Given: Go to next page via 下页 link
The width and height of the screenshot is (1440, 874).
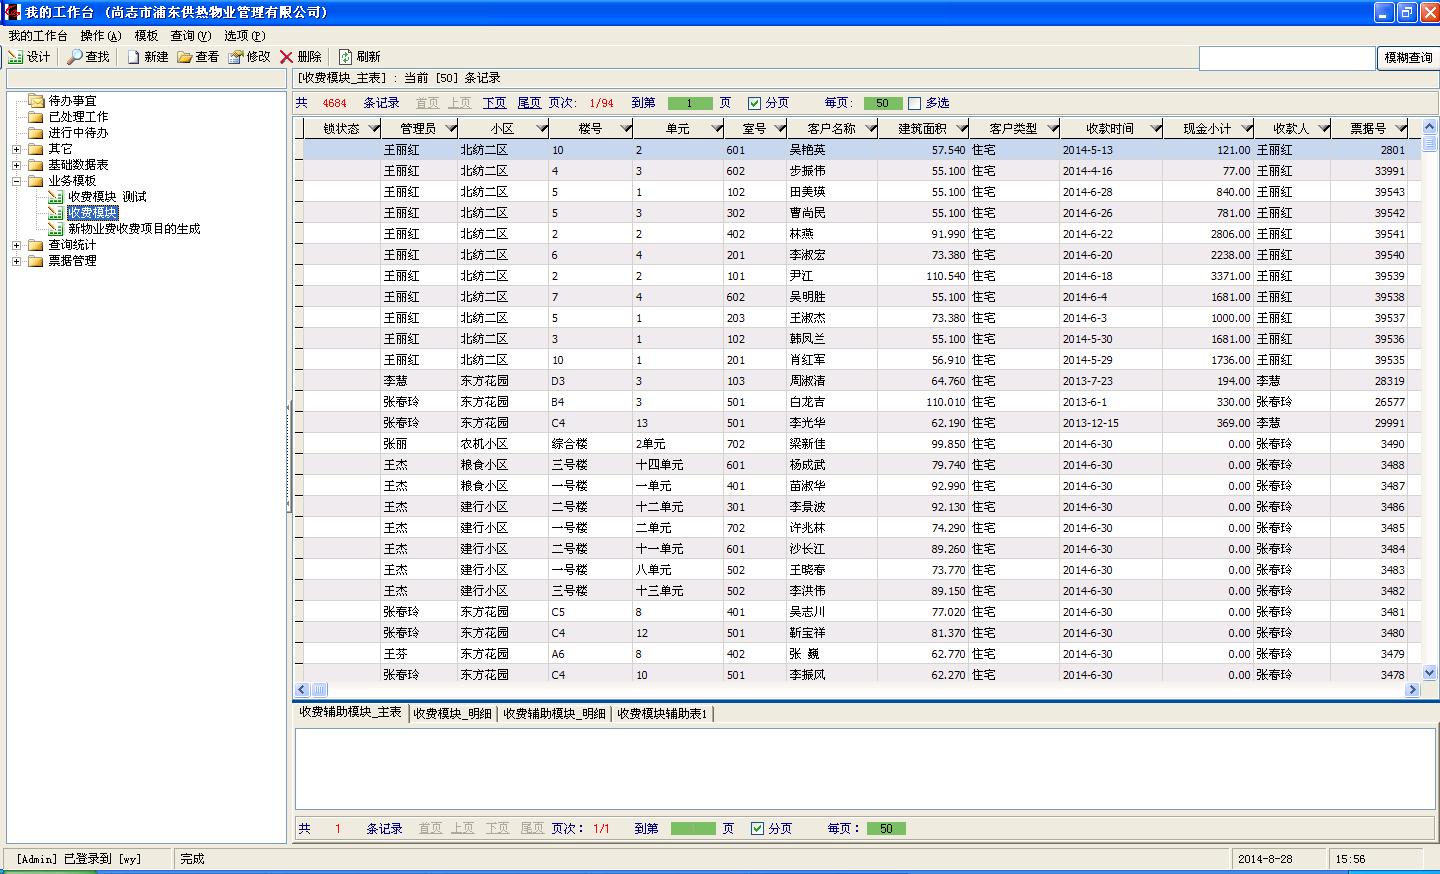Looking at the screenshot, I should click(x=495, y=103).
